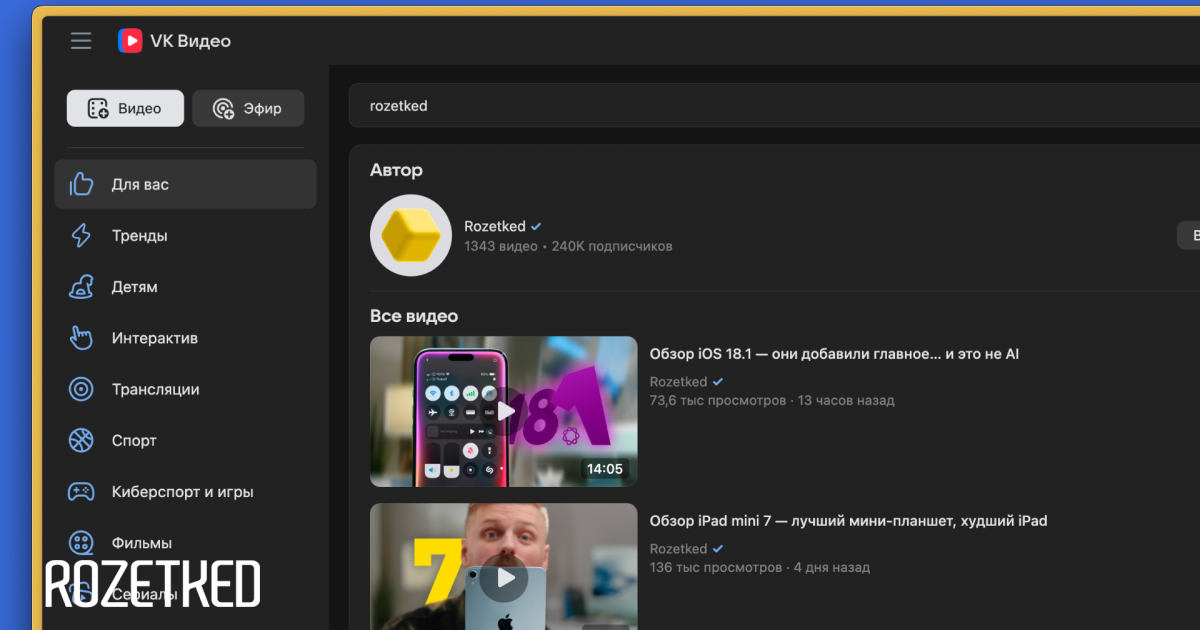Click the Тренды lightning icon

coord(81,236)
